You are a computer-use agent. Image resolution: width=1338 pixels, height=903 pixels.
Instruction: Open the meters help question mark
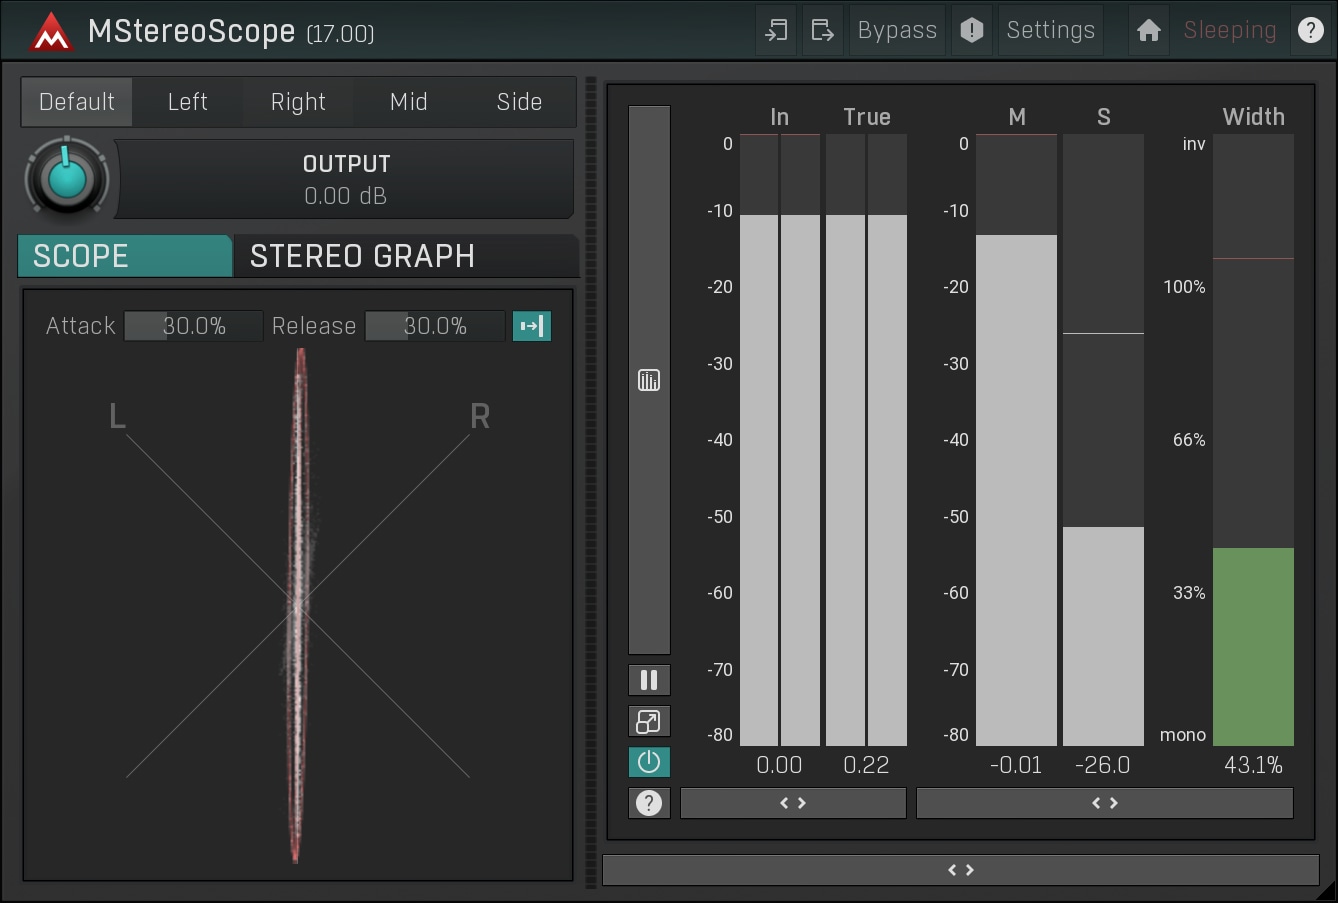(x=649, y=803)
